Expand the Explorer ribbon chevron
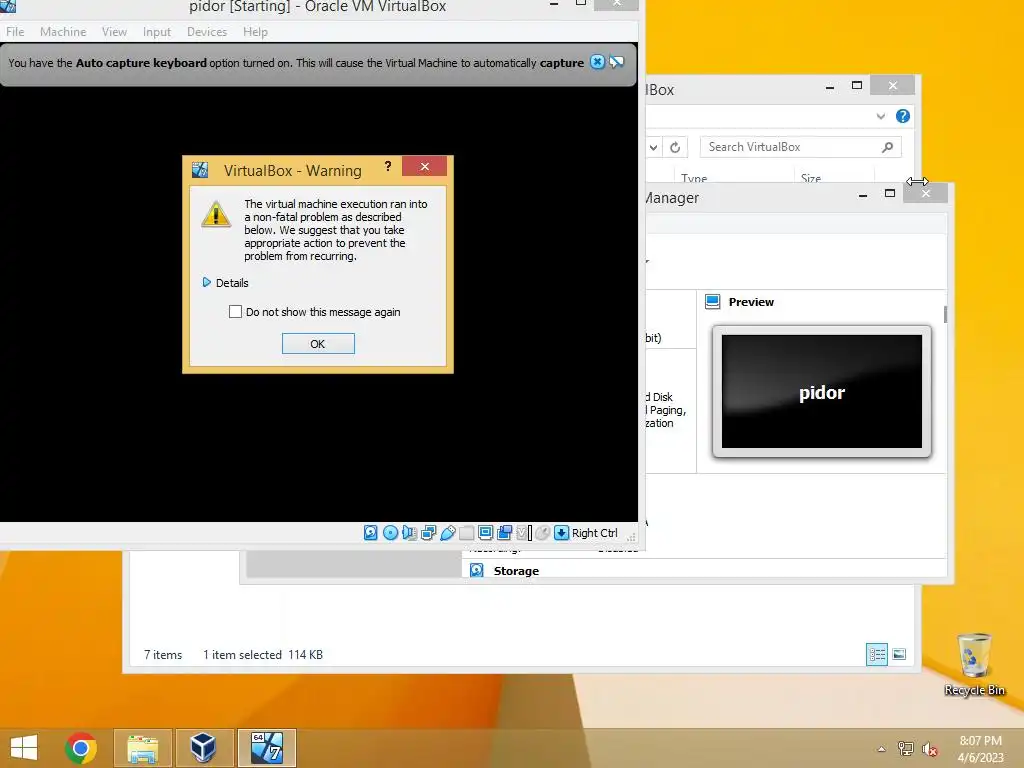 tap(880, 116)
